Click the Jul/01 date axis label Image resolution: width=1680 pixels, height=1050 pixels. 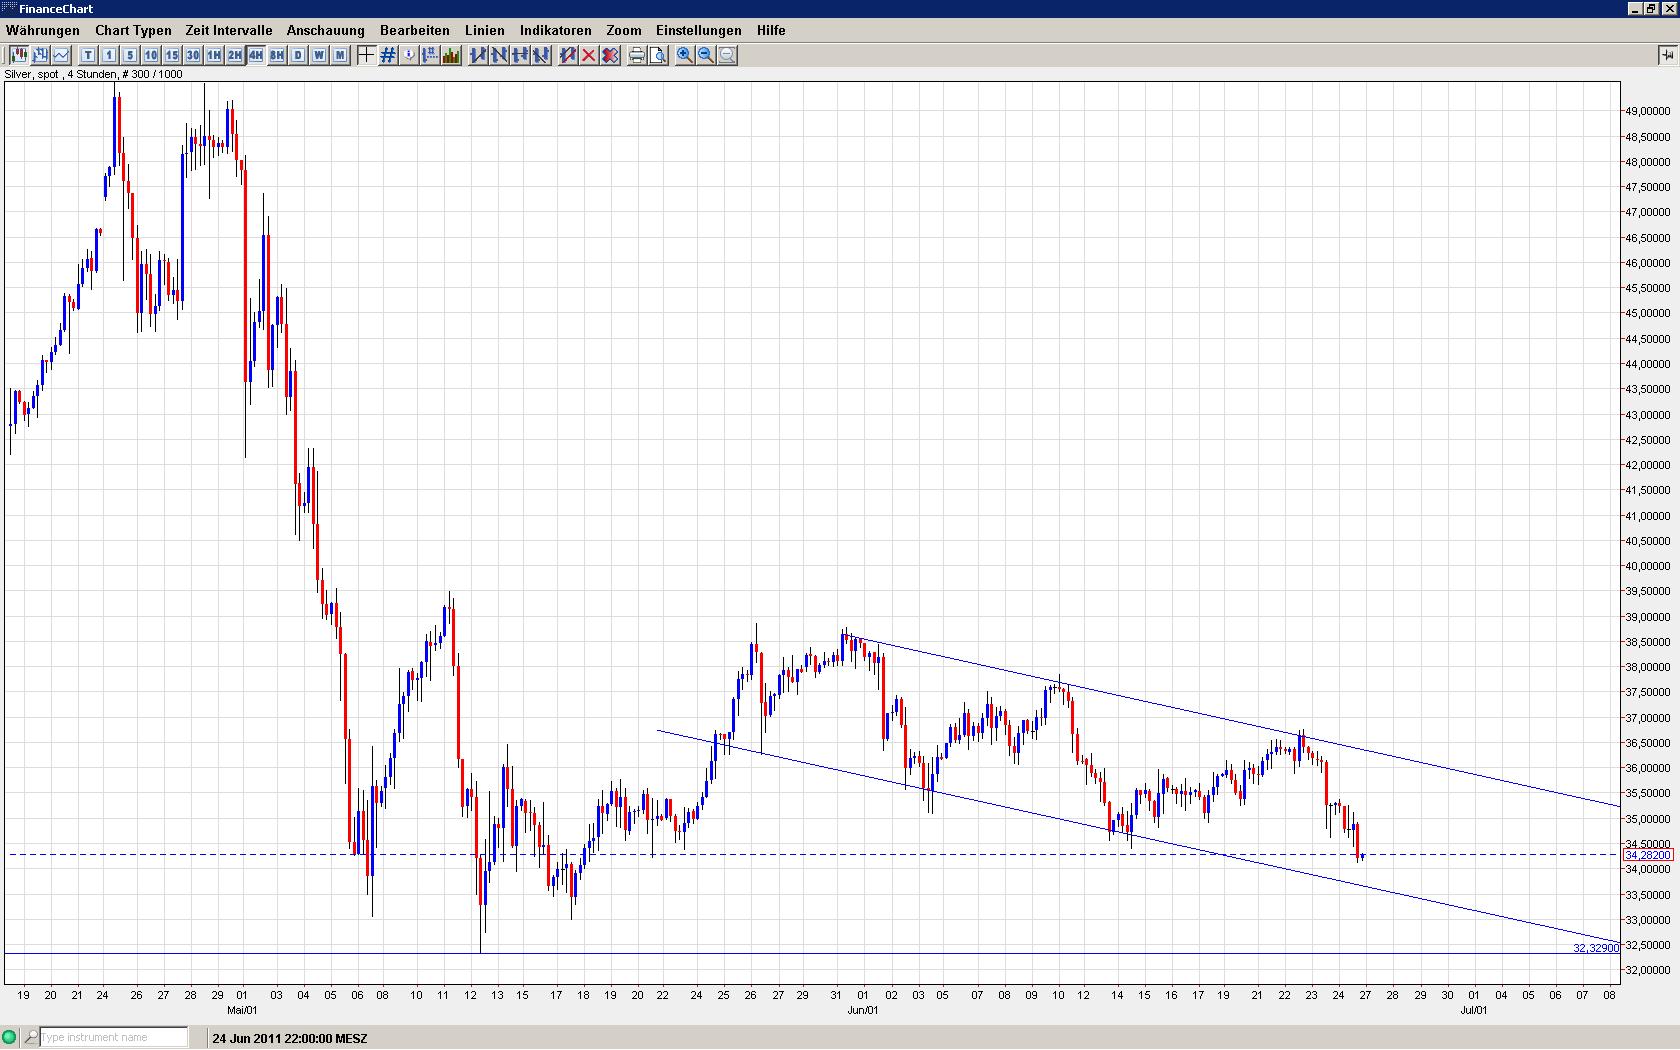[x=1473, y=1010]
